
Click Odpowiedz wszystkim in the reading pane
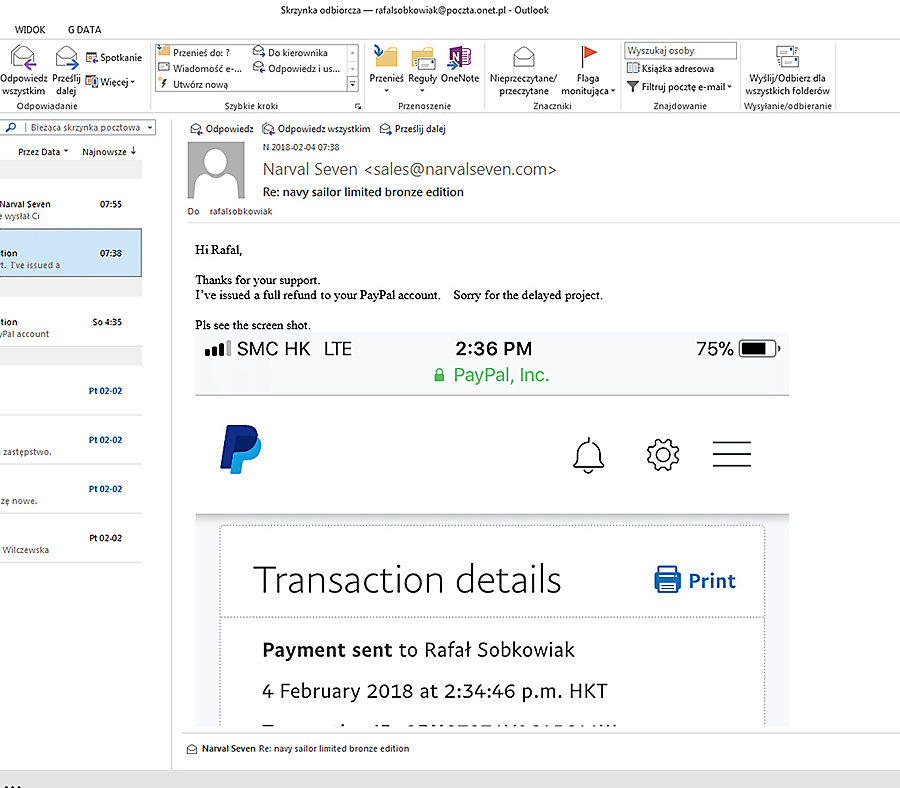coord(316,129)
